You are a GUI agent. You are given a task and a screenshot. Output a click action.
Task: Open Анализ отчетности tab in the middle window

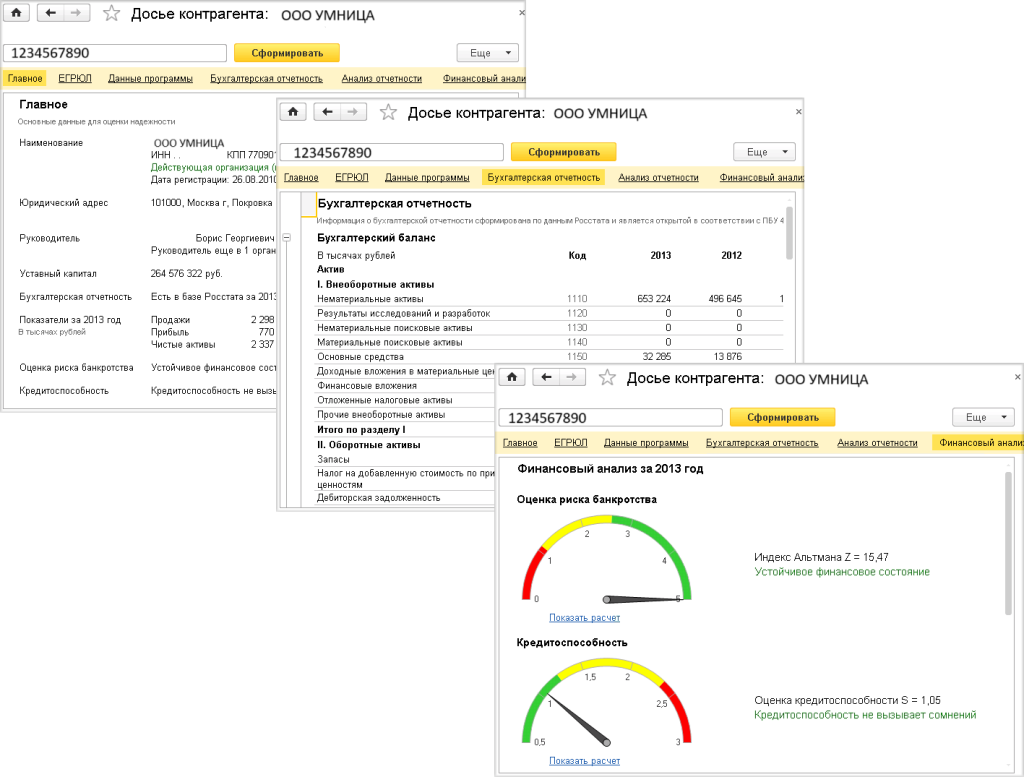658,178
